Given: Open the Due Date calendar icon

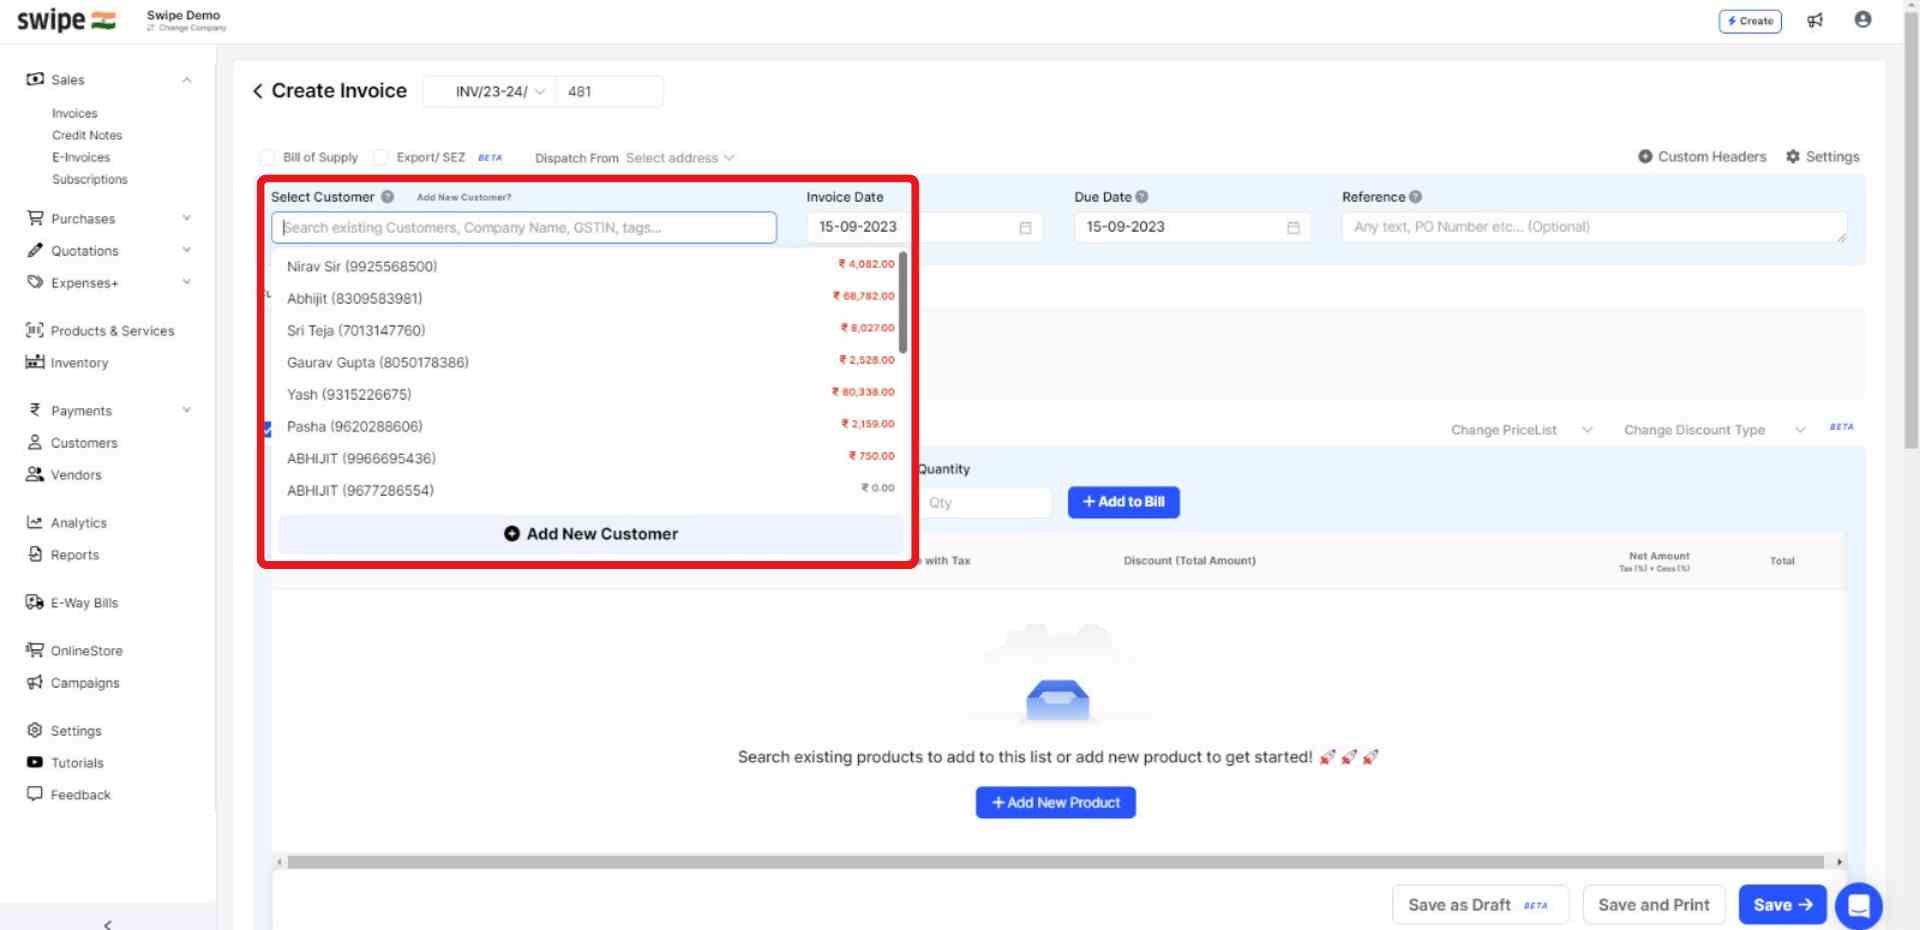Looking at the screenshot, I should (1293, 228).
